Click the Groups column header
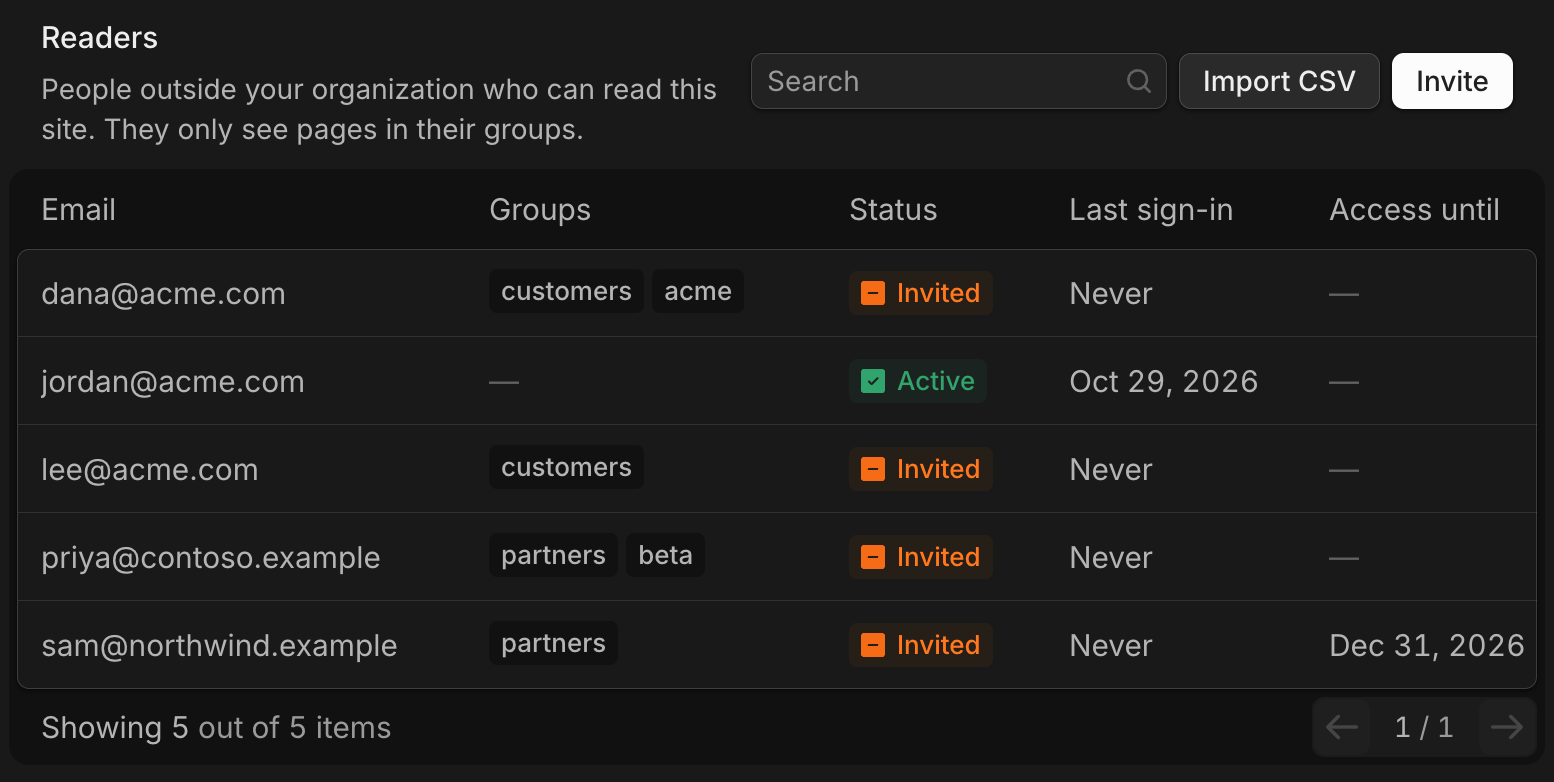The width and height of the screenshot is (1554, 782). 540,210
